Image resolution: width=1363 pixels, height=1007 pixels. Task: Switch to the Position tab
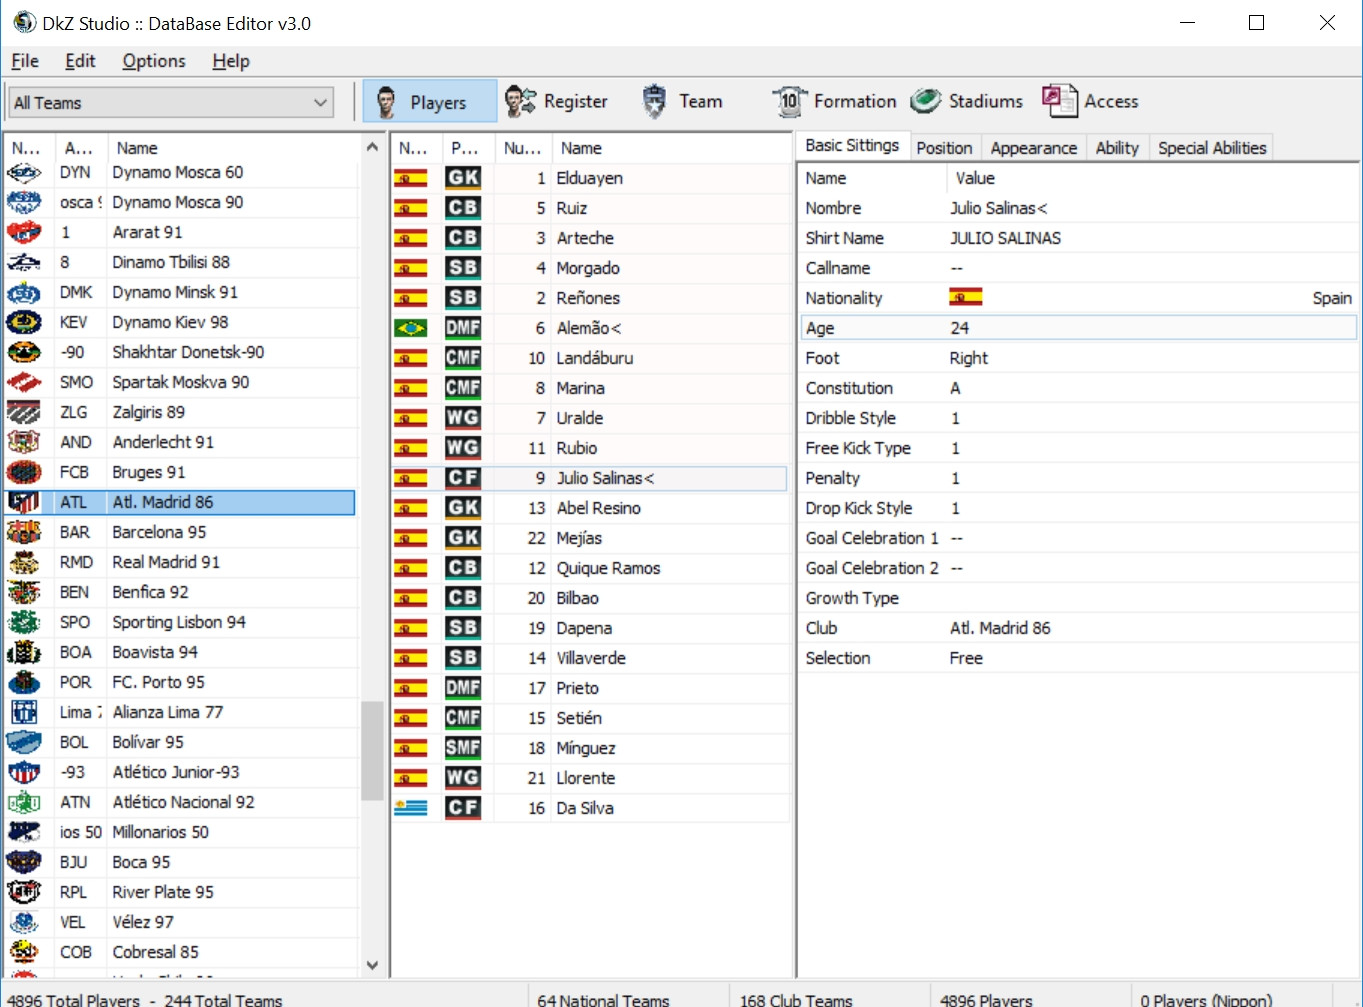[944, 148]
